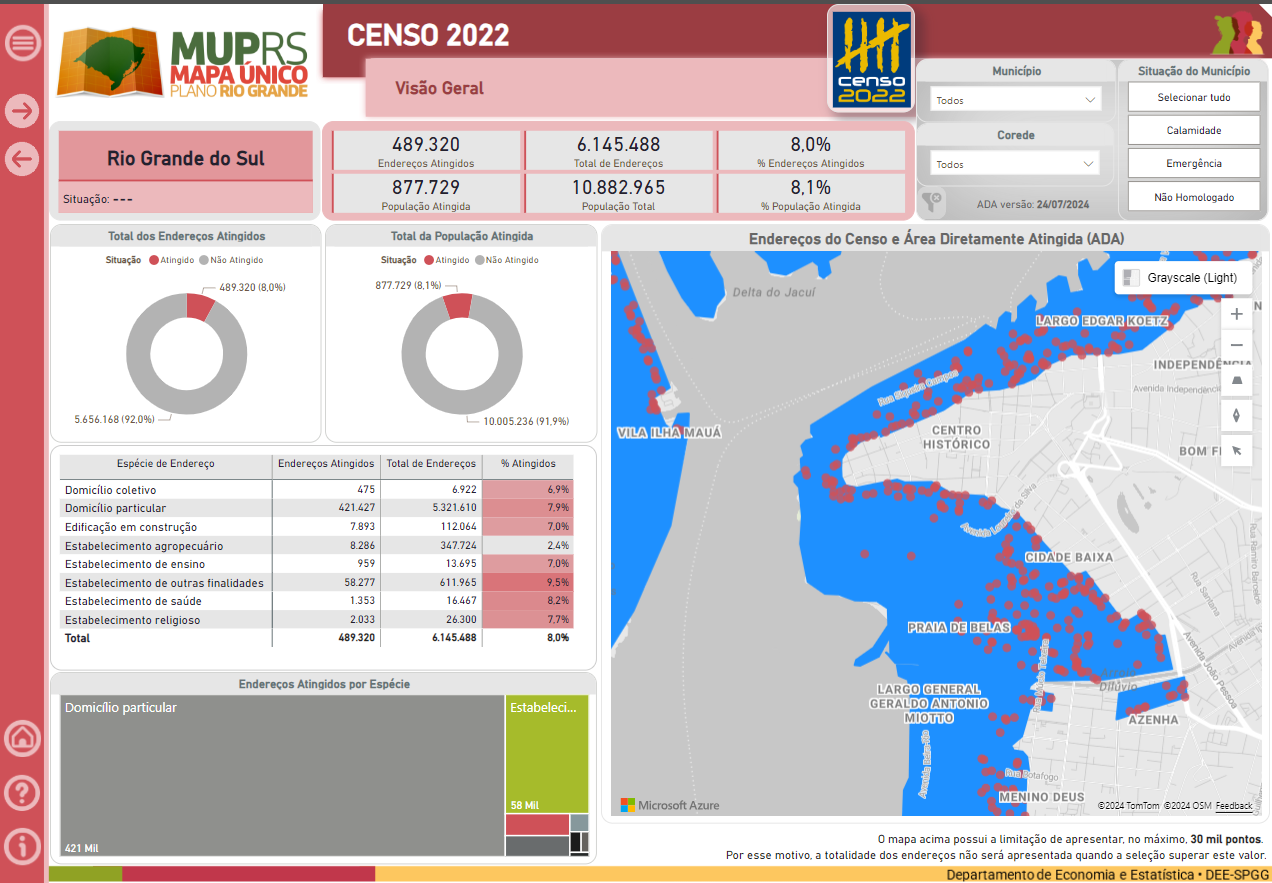Open the Grayscale (Light) map style picker

coord(1183,278)
